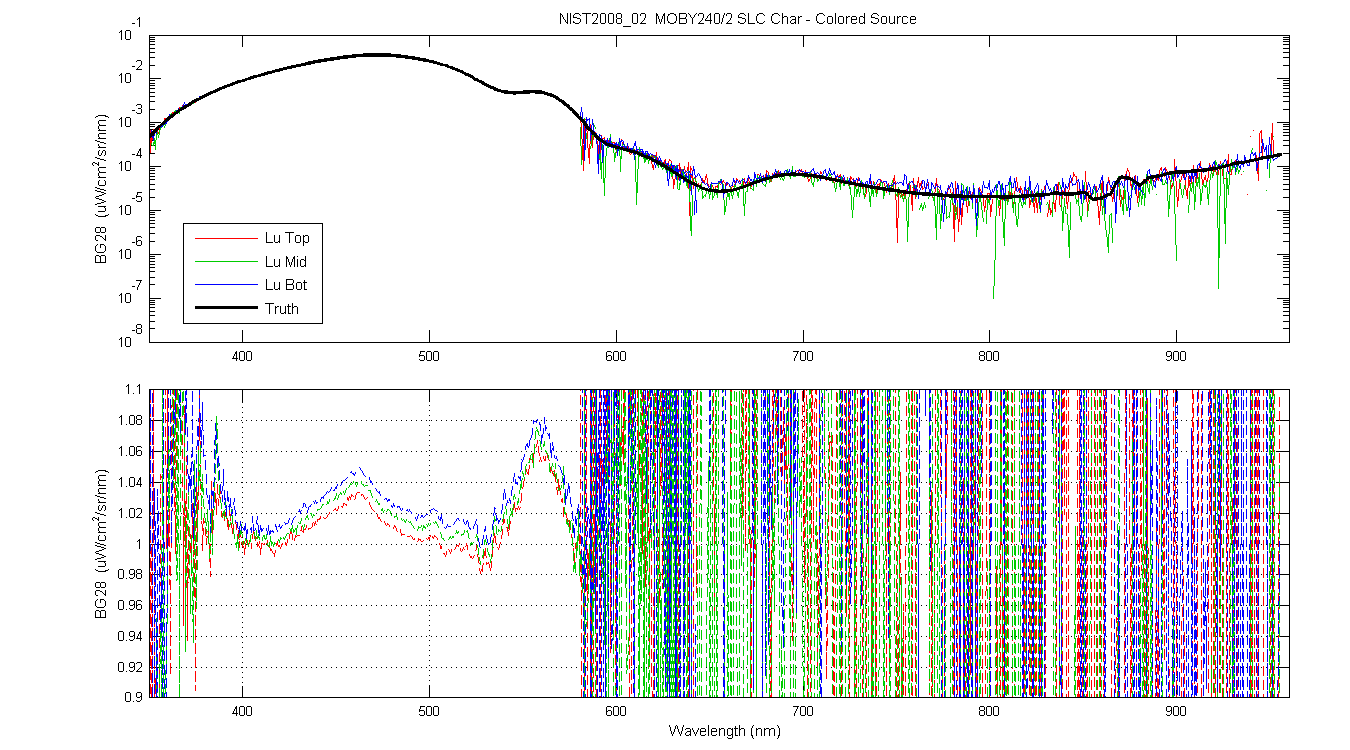Click the 0.92 y-axis tick on lower plot
Viewport: 1350px width, 750px height.
point(130,667)
